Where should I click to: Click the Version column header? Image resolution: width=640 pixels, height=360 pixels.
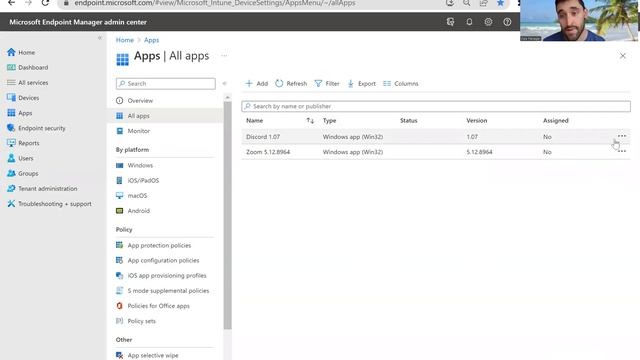click(x=477, y=120)
